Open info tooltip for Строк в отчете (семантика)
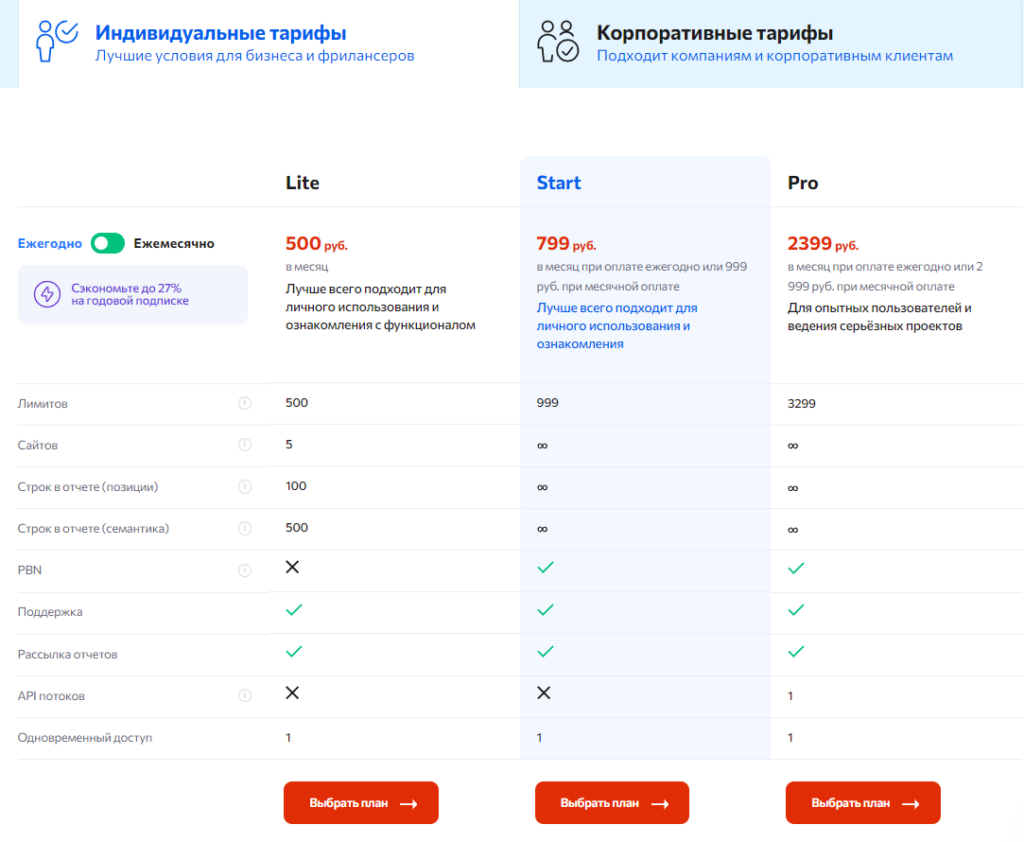1024x842 pixels. click(245, 528)
